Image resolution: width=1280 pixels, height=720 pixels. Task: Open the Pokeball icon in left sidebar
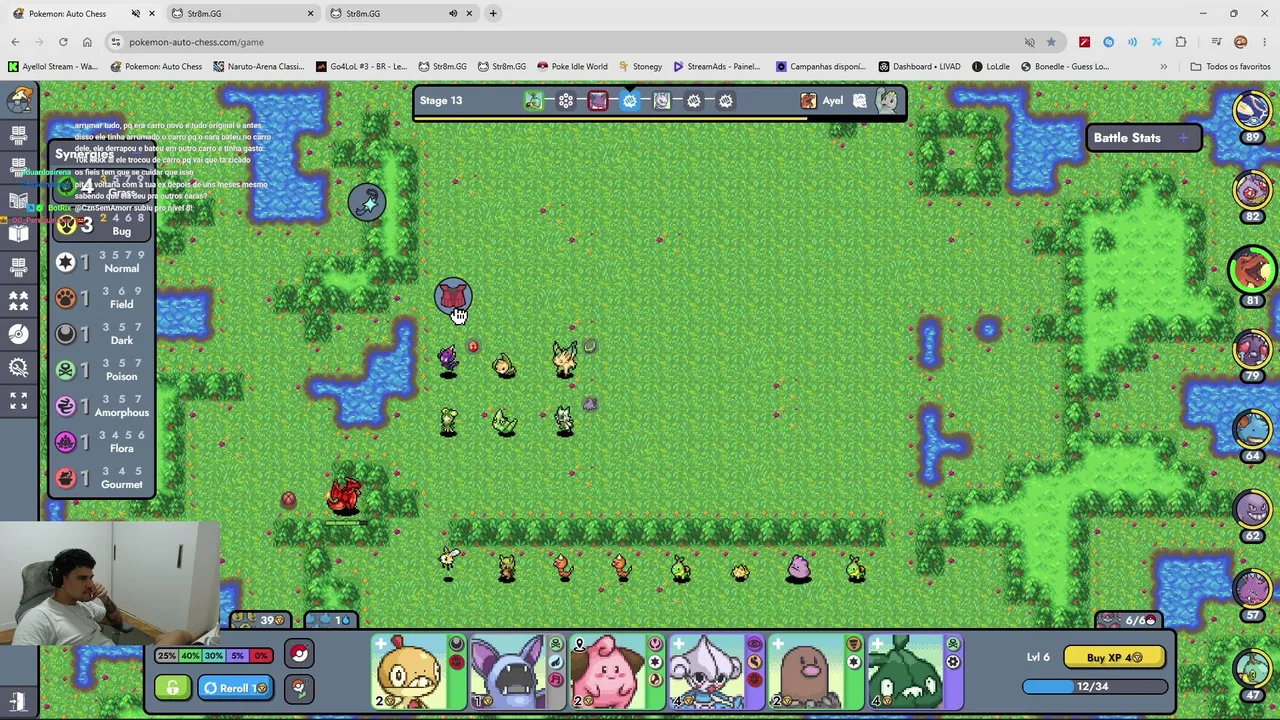[x=18, y=334]
